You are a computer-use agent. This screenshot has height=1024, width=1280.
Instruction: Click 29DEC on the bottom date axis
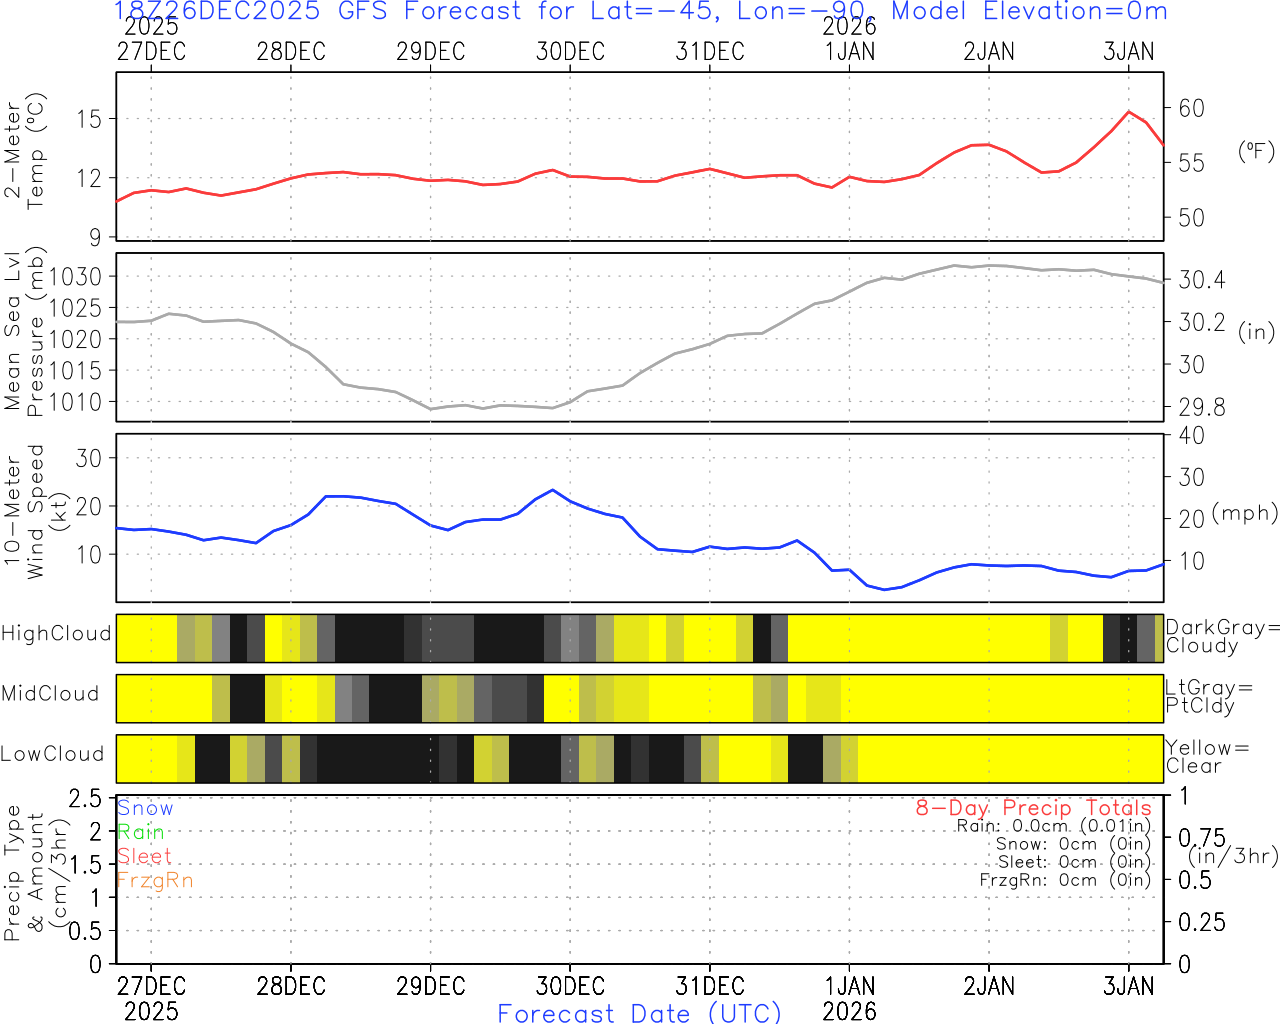click(x=431, y=986)
